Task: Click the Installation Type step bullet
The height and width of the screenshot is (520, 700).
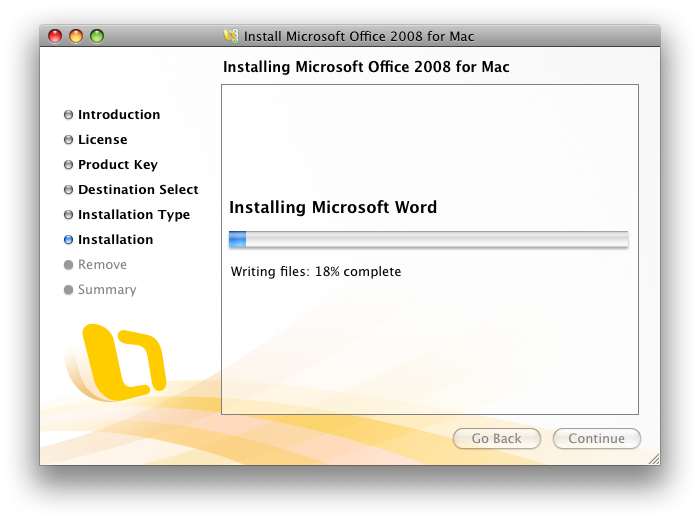Action: point(68,215)
